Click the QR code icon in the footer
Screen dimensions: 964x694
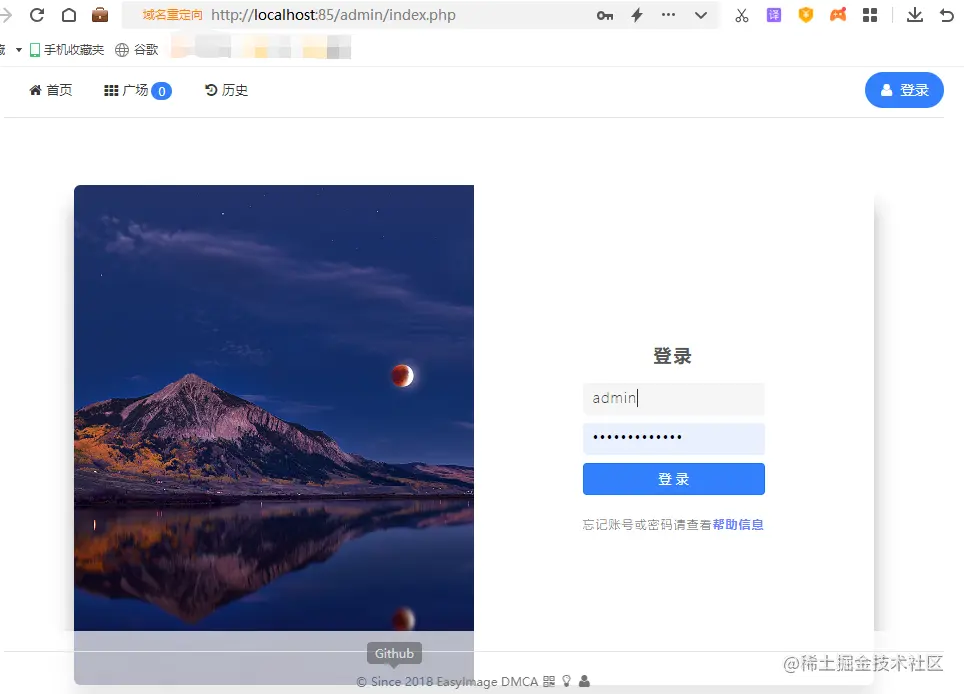pos(549,681)
